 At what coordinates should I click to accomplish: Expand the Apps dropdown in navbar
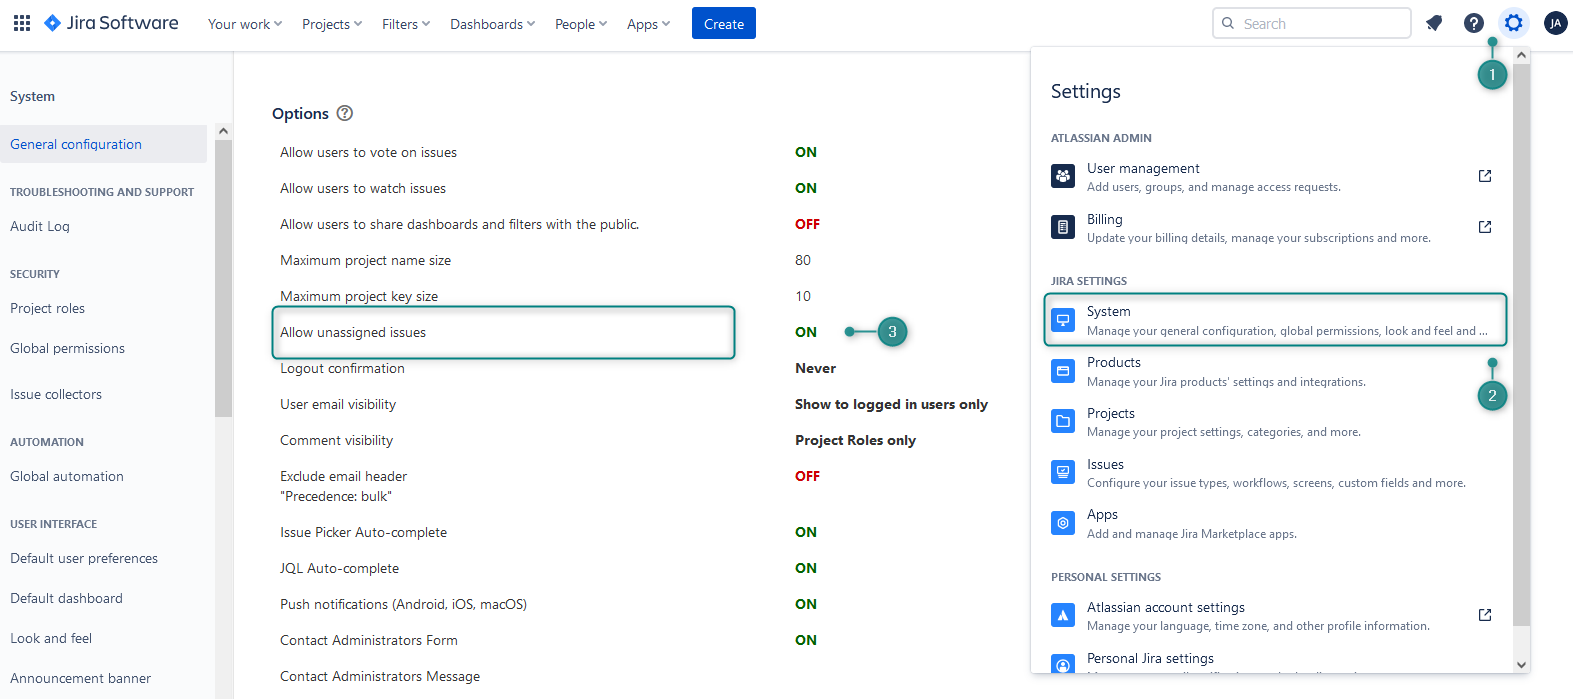tap(649, 24)
